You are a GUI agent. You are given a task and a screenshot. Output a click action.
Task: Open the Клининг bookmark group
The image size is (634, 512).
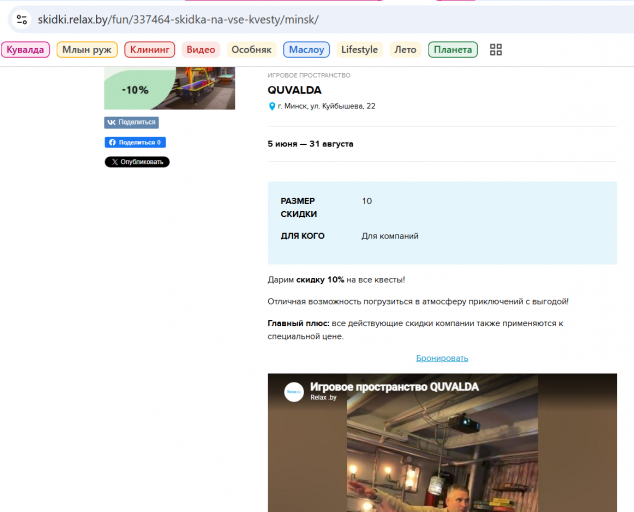click(150, 50)
